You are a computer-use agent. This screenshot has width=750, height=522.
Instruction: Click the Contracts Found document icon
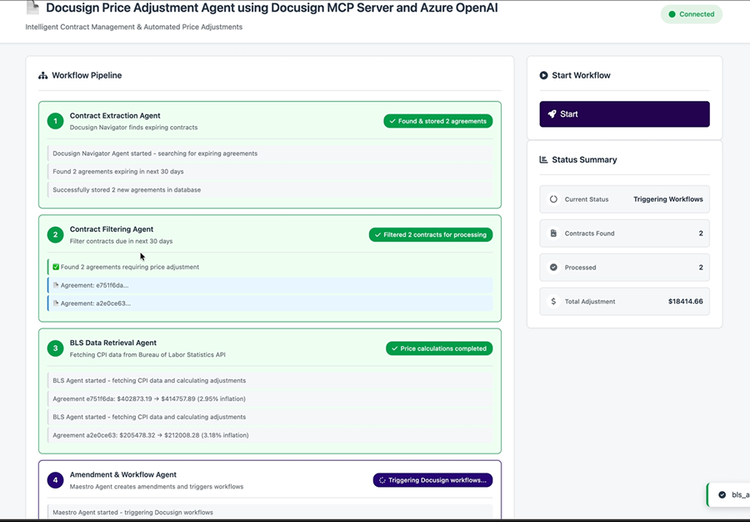(x=553, y=233)
